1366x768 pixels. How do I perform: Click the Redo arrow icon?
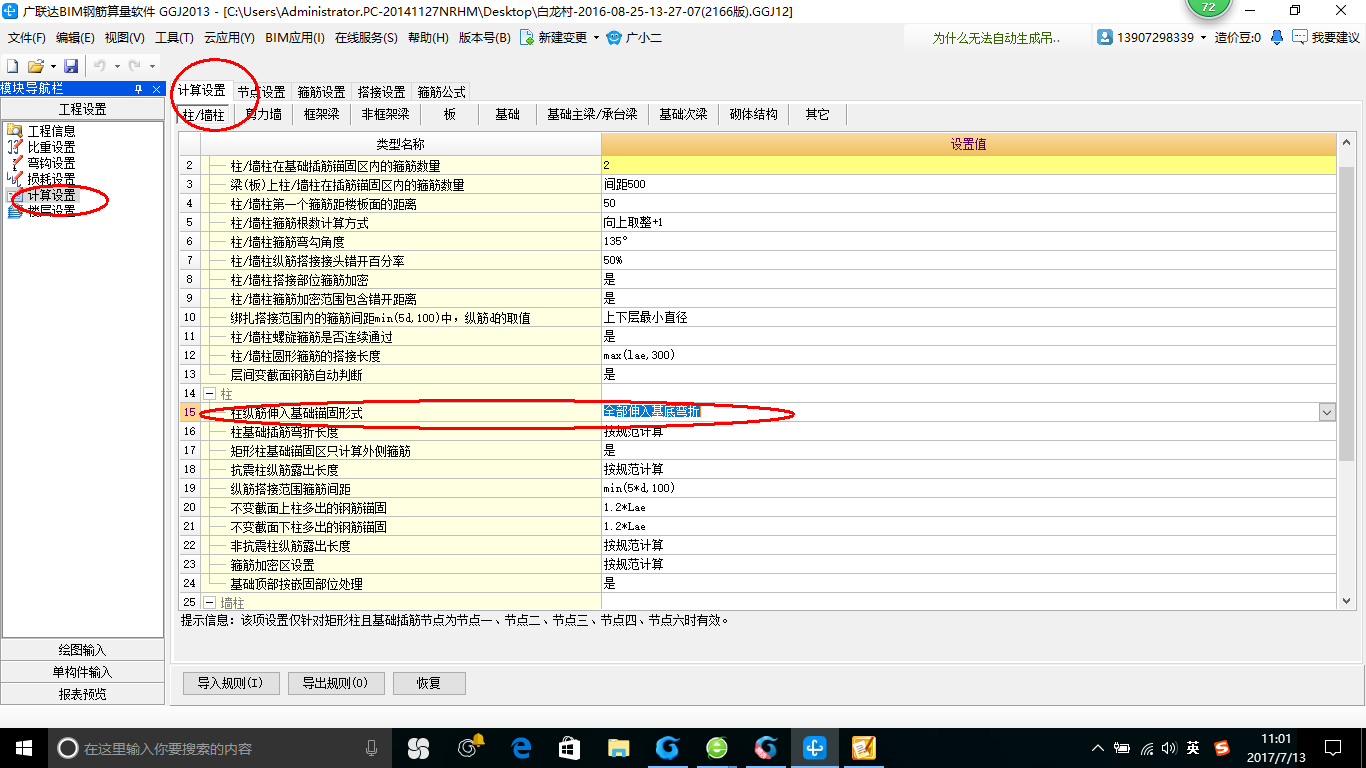click(135, 66)
